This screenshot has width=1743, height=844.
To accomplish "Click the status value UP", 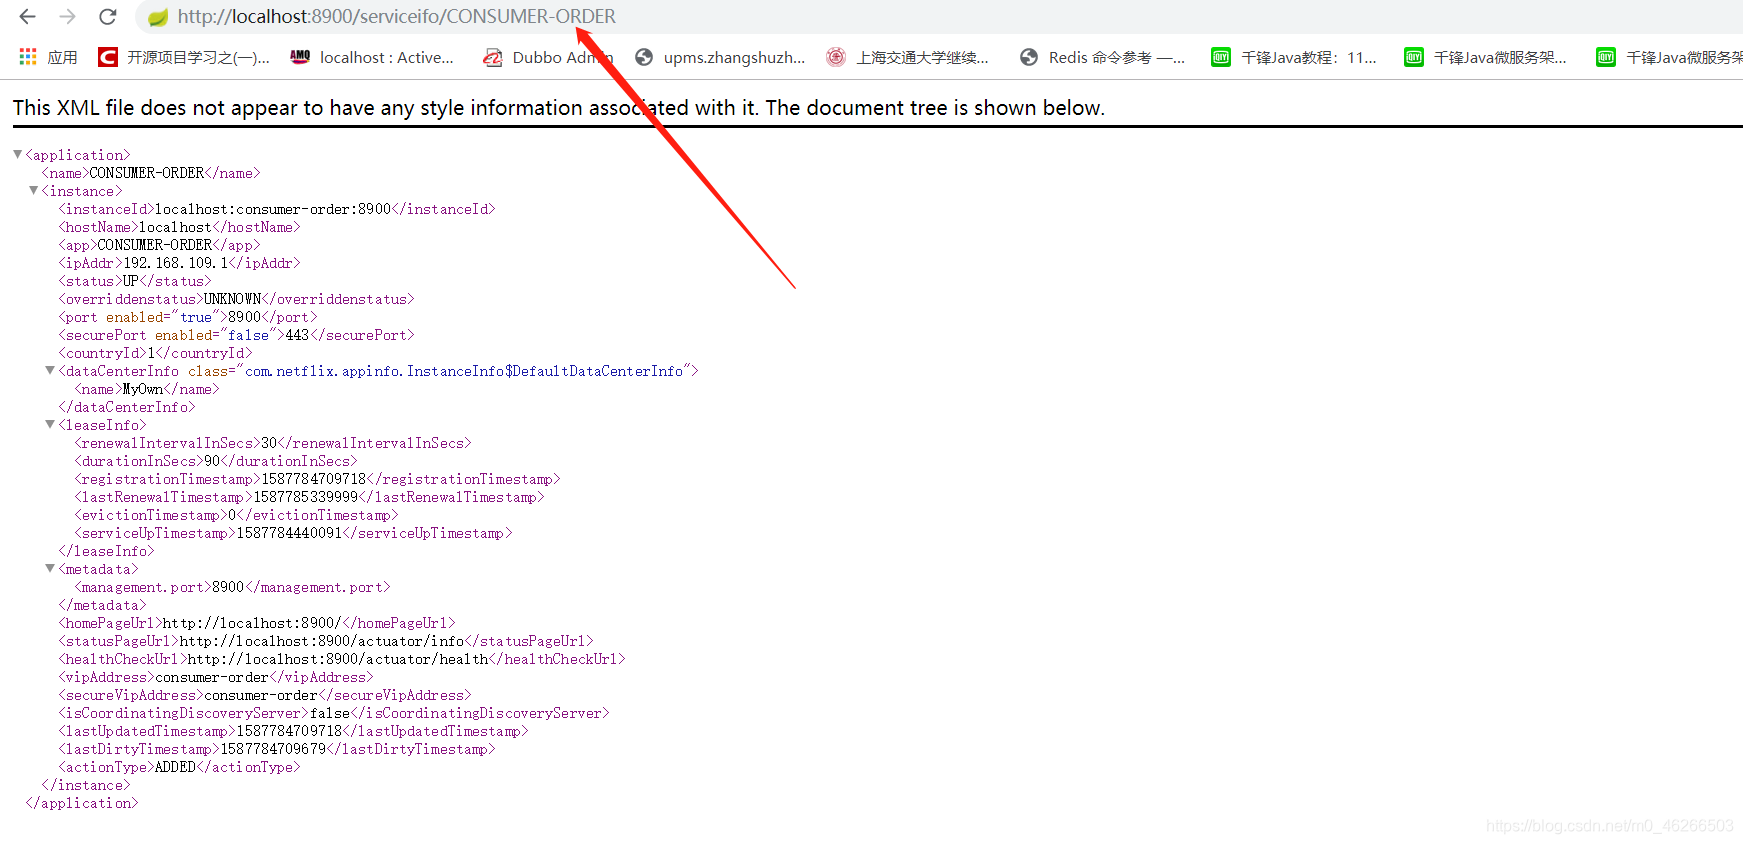I will (130, 281).
